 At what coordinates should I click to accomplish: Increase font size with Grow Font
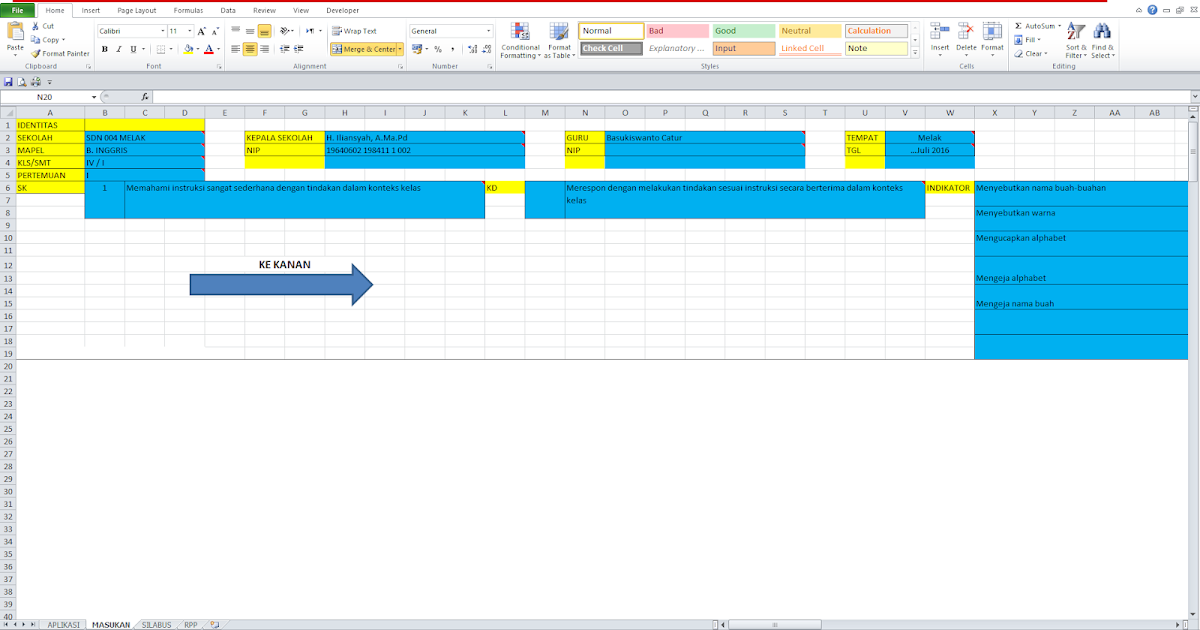coord(203,31)
